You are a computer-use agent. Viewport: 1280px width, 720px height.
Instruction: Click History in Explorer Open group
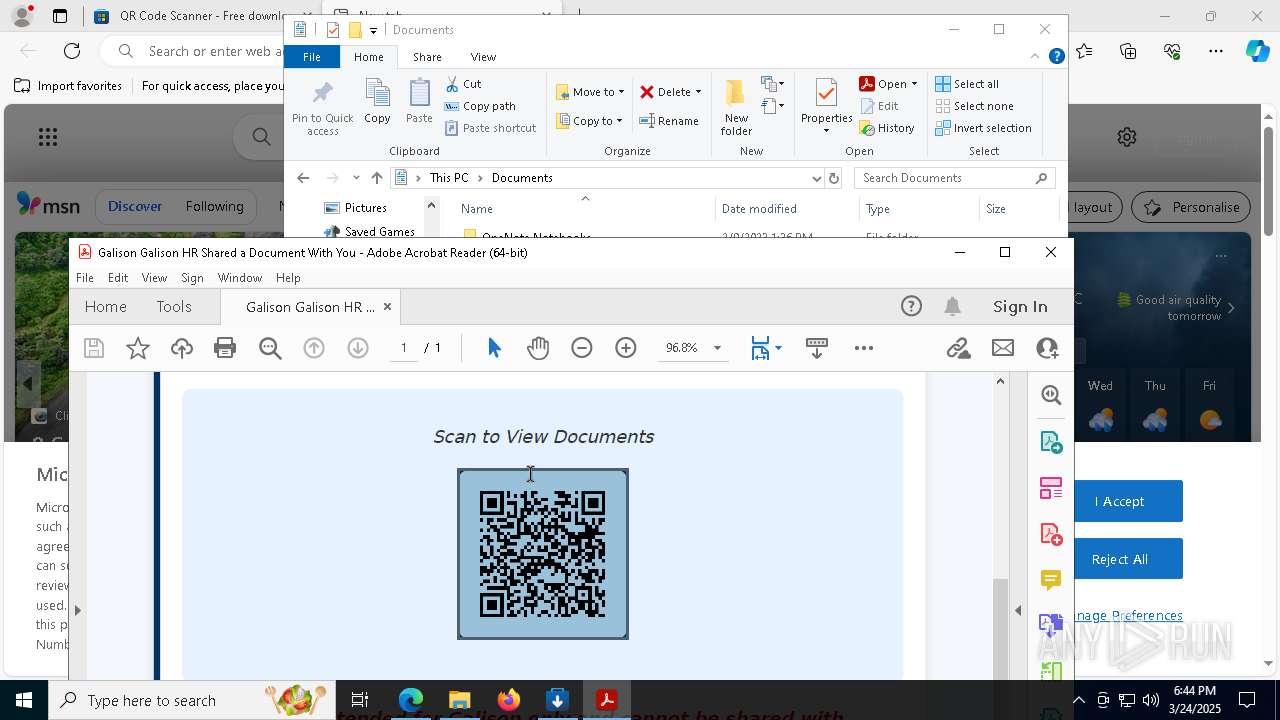click(x=887, y=128)
